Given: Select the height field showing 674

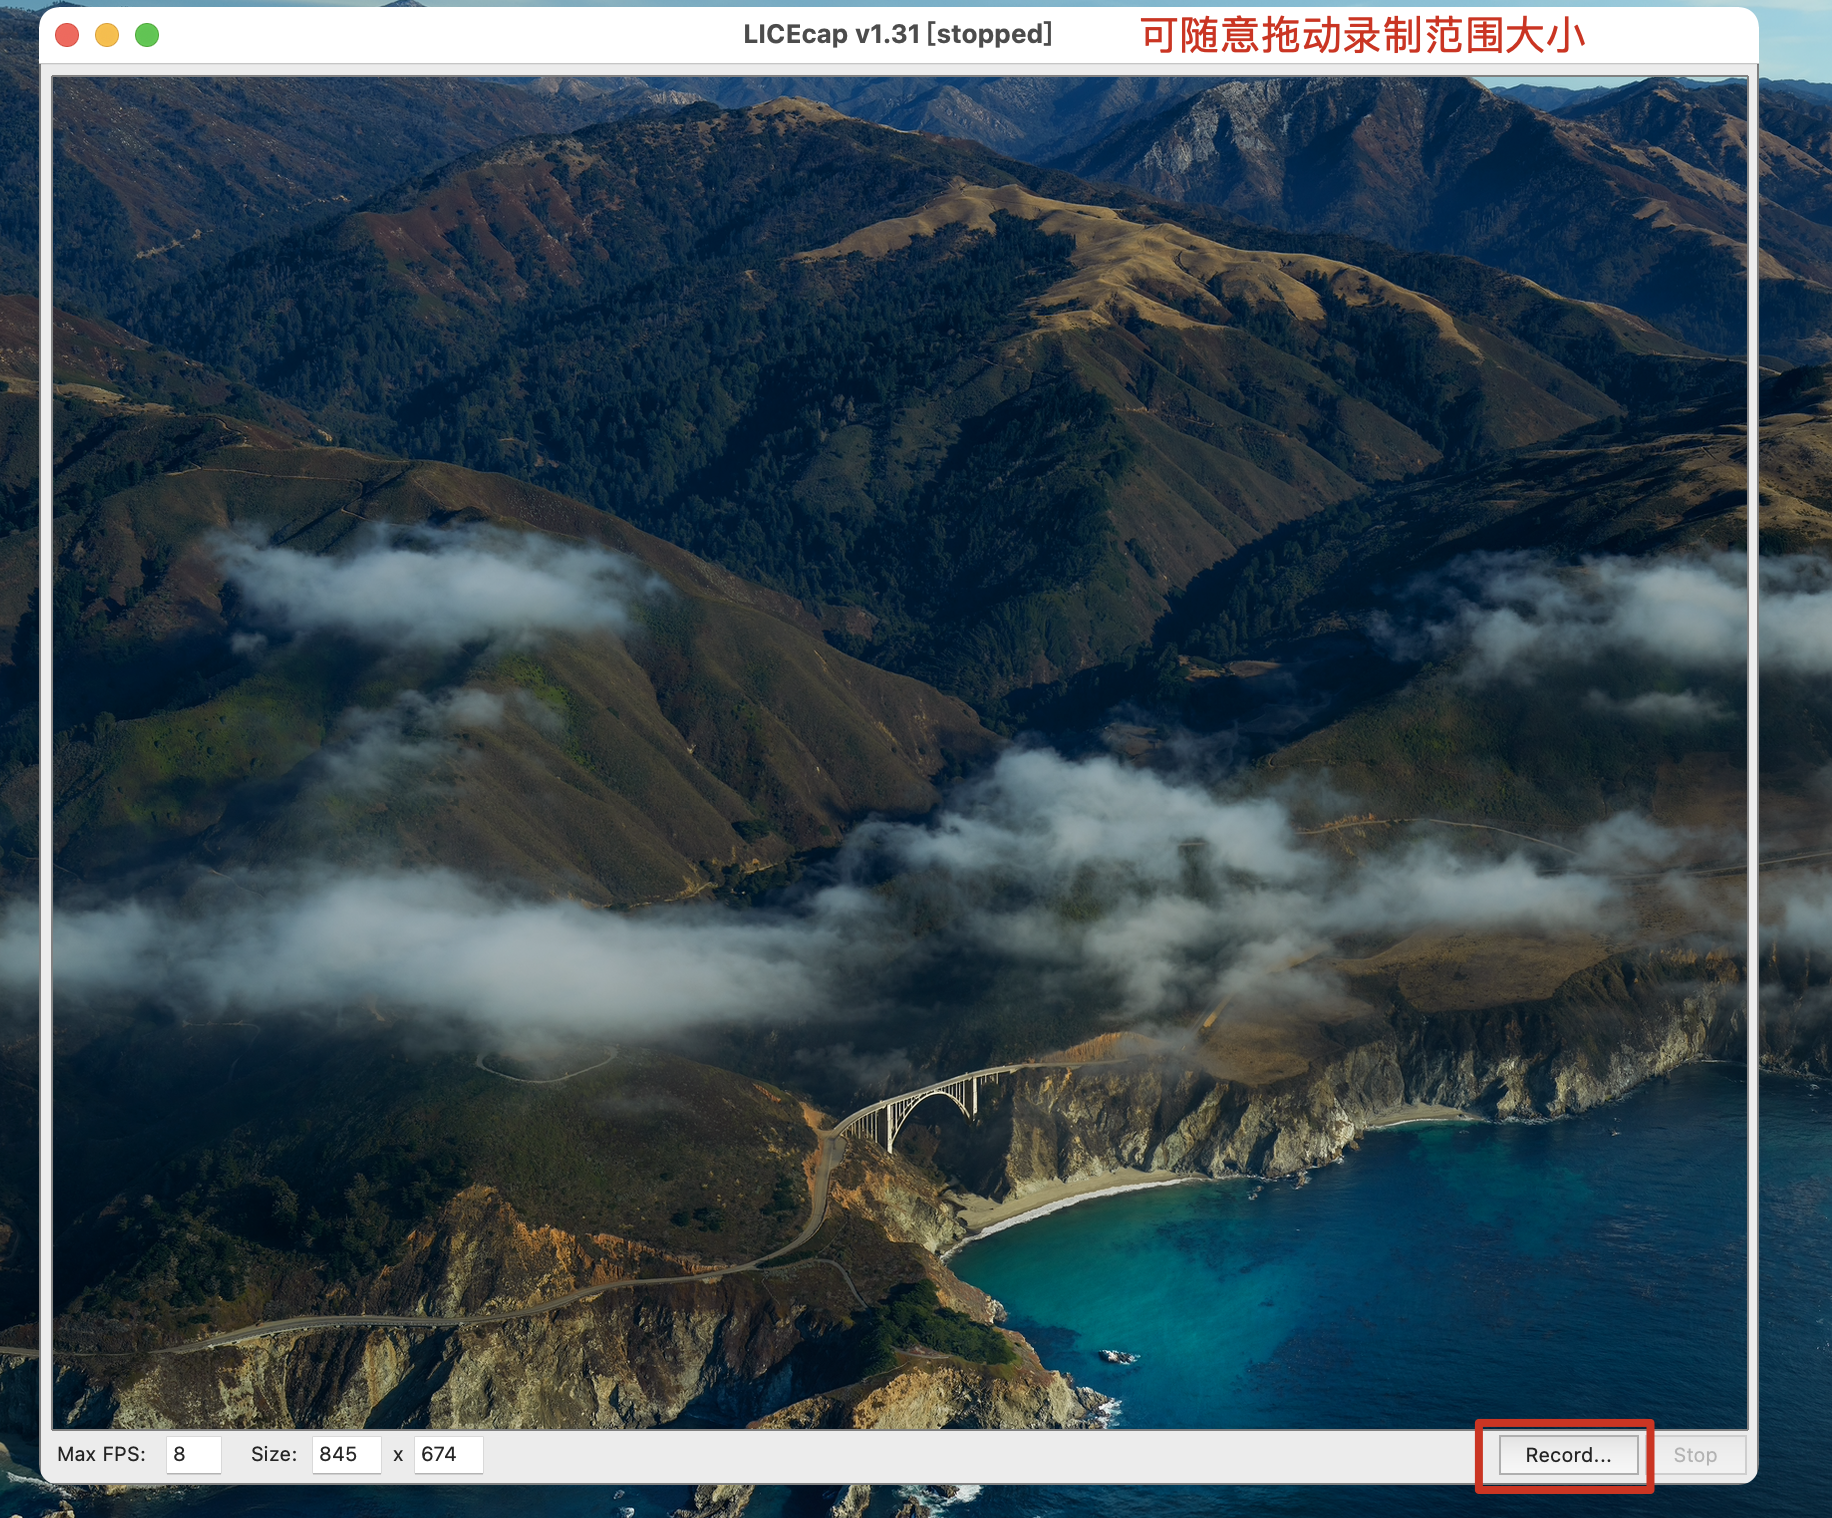Looking at the screenshot, I should (447, 1454).
